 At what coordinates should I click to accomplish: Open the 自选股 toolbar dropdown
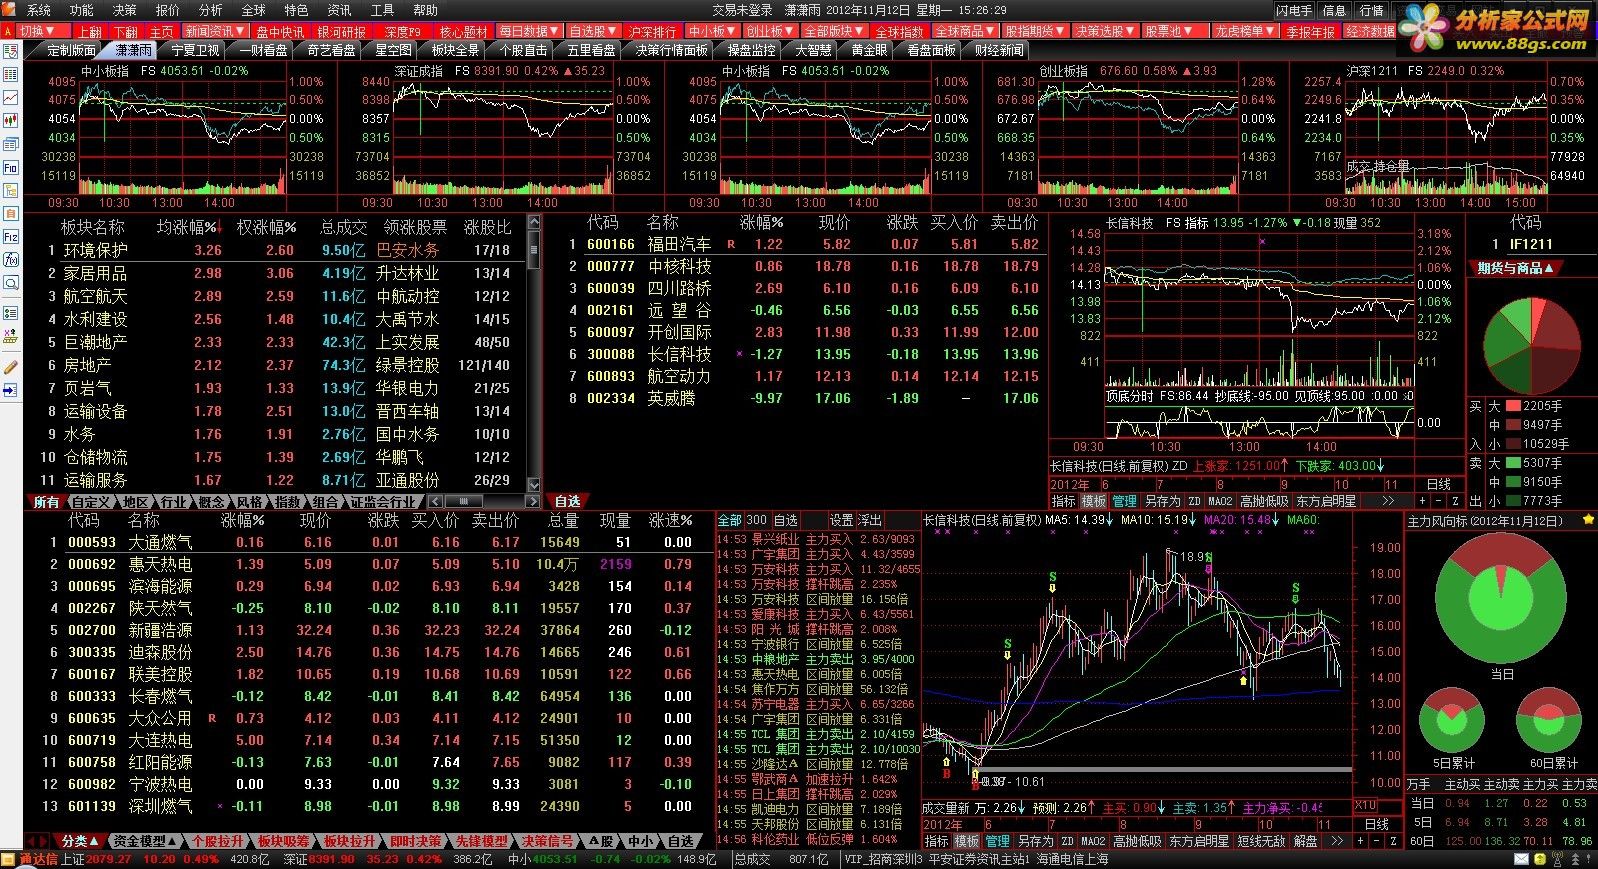tap(593, 31)
